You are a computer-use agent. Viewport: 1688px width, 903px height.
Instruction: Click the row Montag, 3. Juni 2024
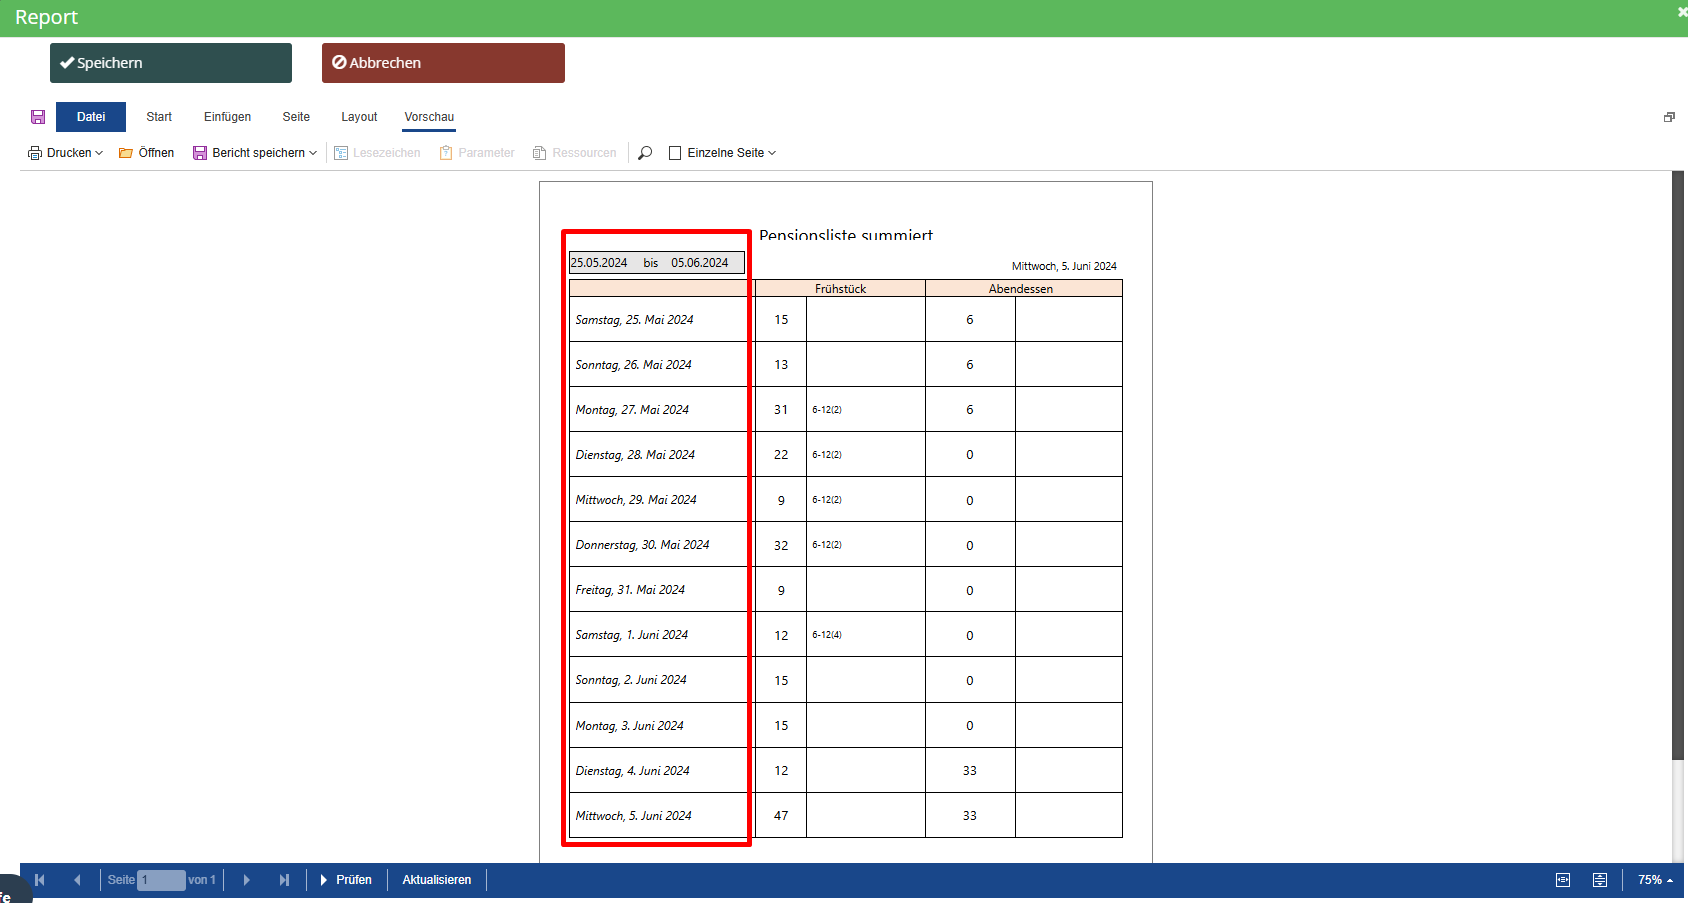coord(846,726)
